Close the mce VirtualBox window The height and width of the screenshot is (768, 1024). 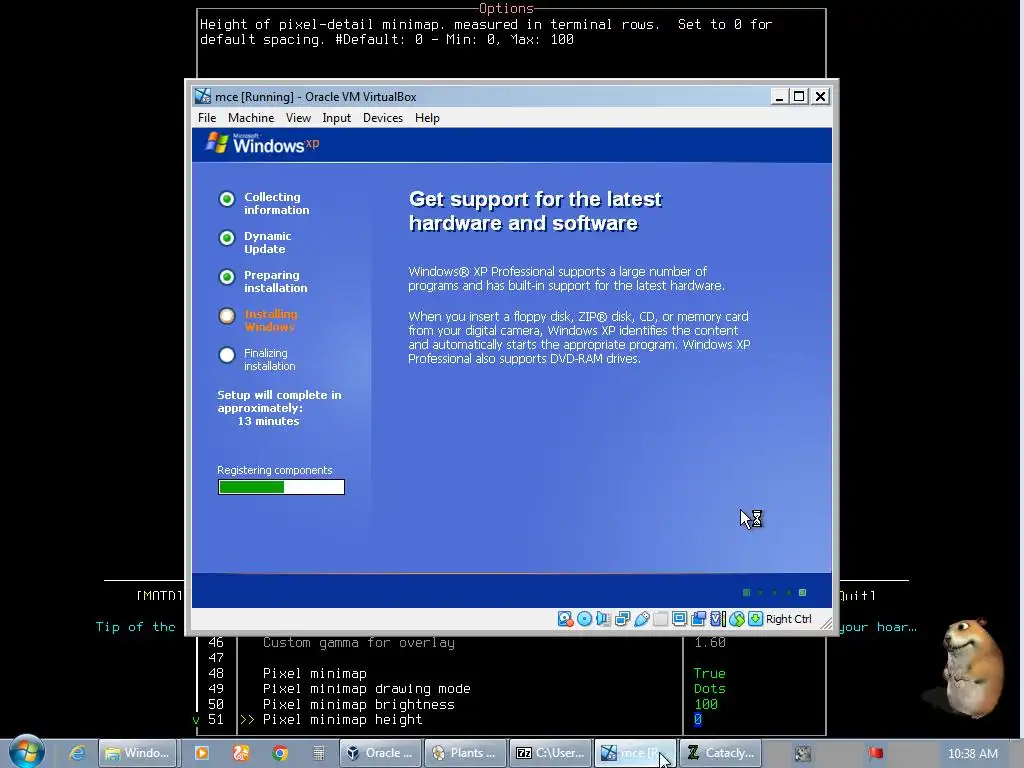pyautogui.click(x=820, y=97)
